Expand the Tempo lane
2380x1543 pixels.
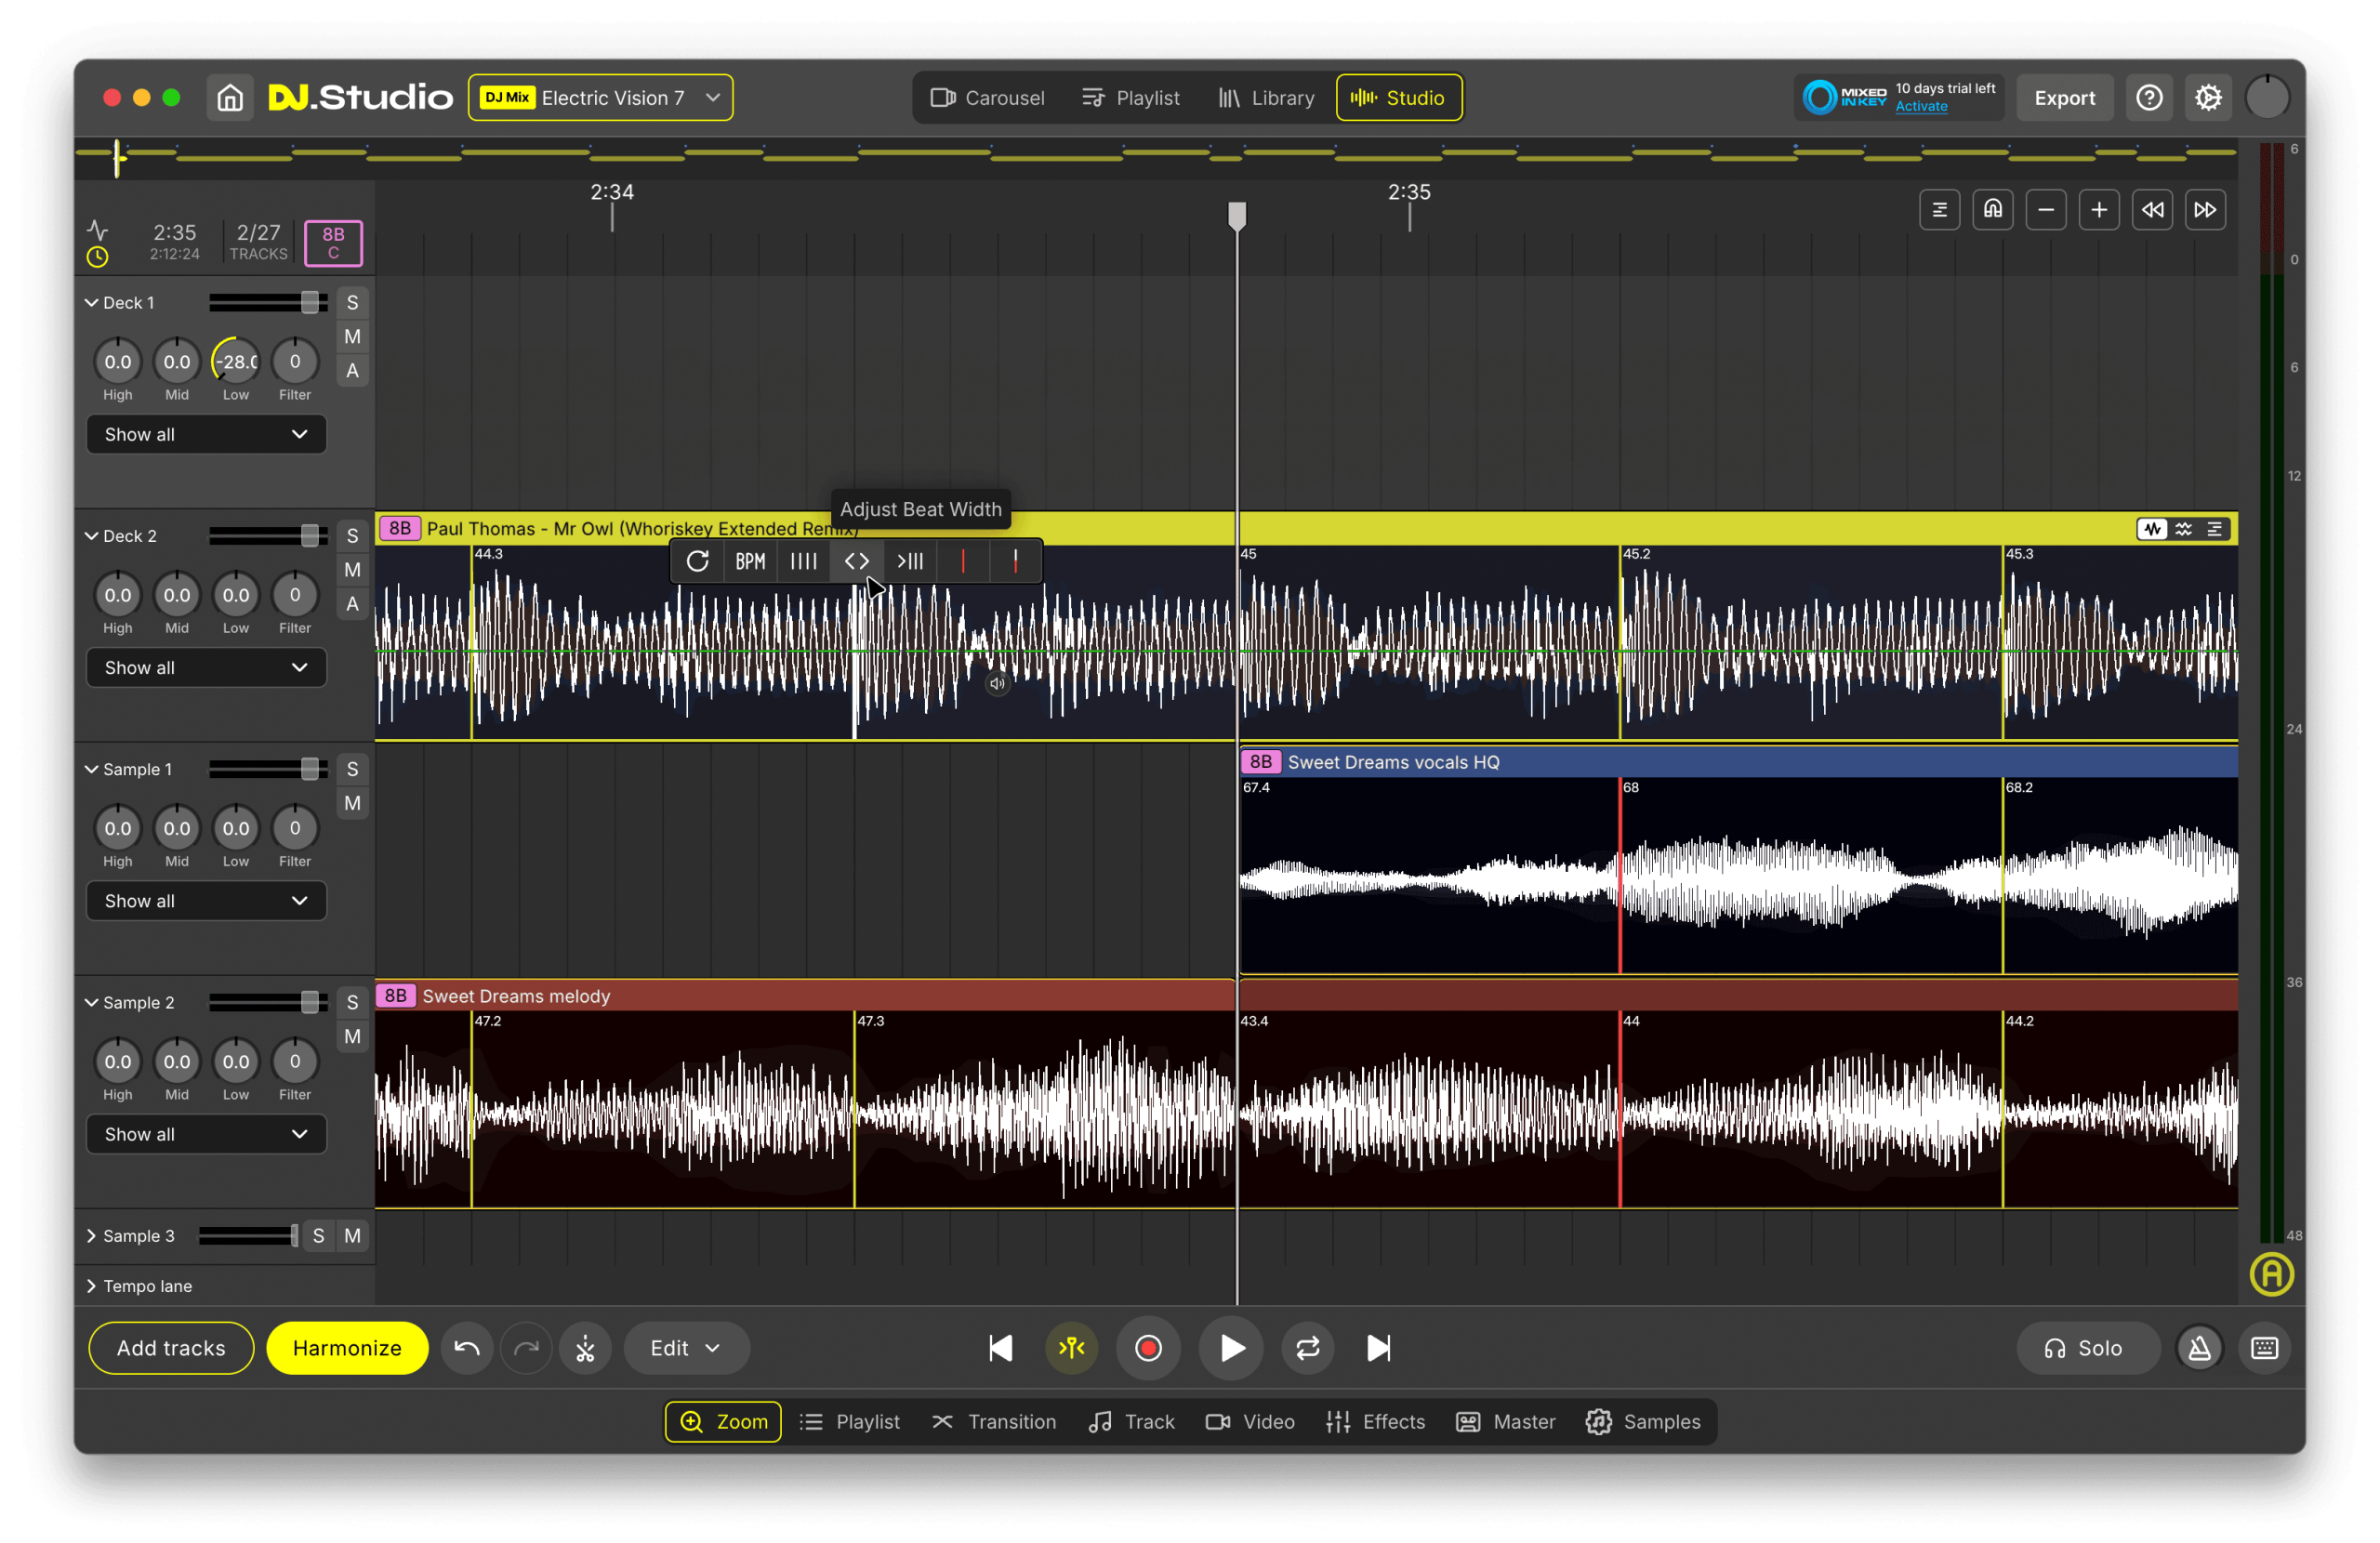coord(92,1286)
